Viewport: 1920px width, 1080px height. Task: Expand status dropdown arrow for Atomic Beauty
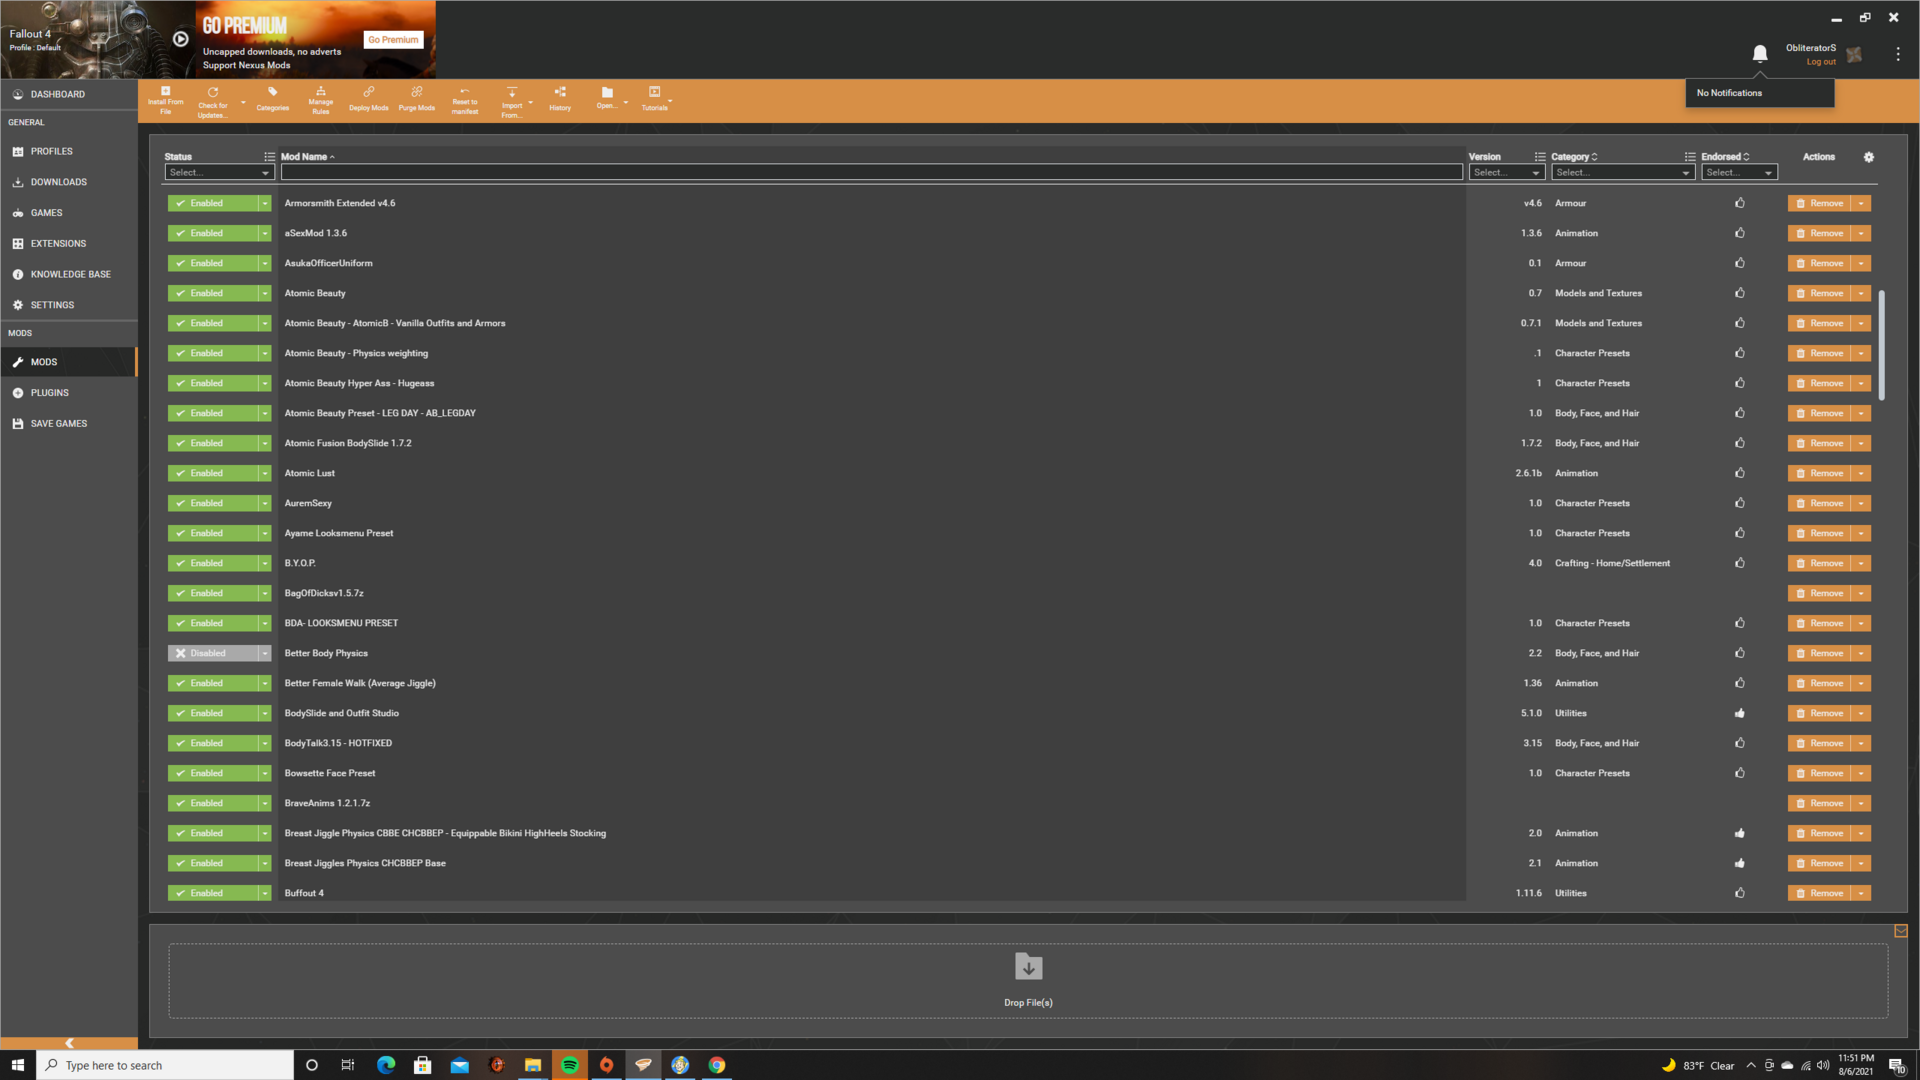[x=265, y=293]
